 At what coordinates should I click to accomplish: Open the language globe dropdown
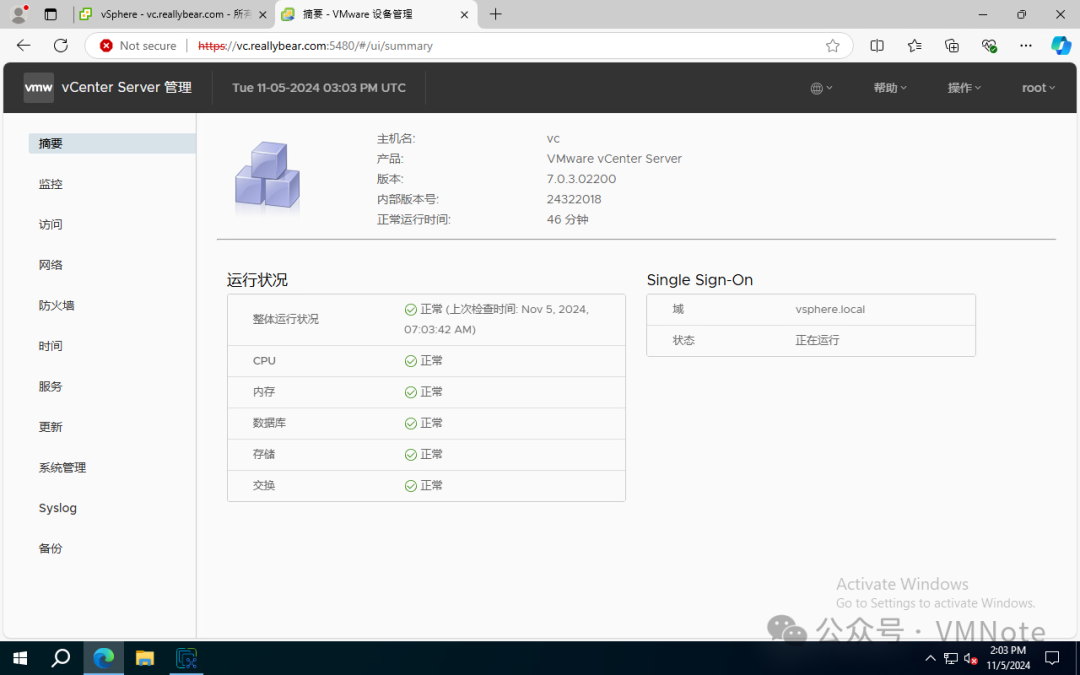coord(821,88)
